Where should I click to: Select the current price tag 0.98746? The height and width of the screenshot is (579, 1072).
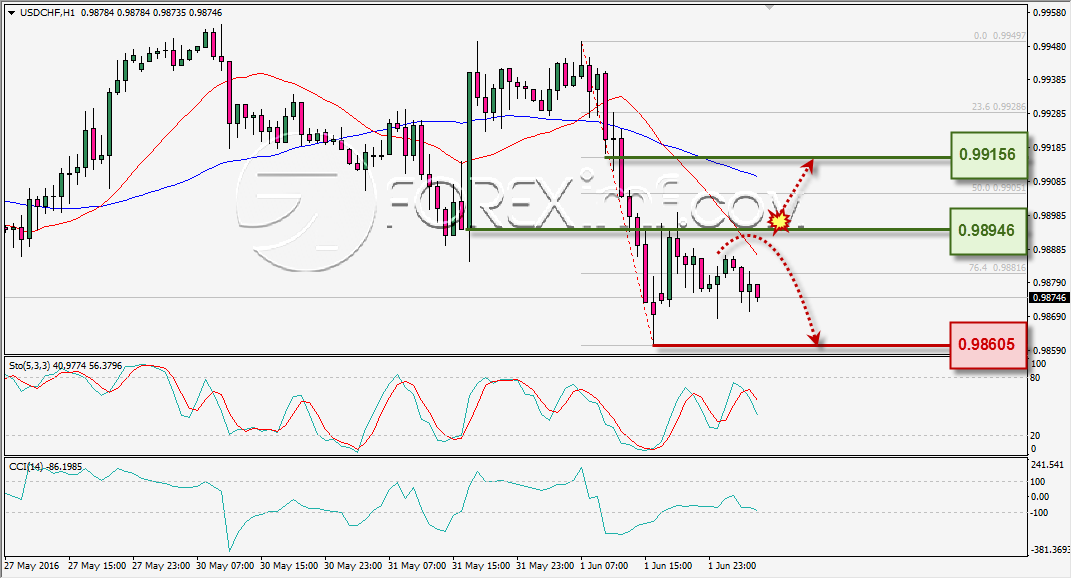click(1049, 298)
